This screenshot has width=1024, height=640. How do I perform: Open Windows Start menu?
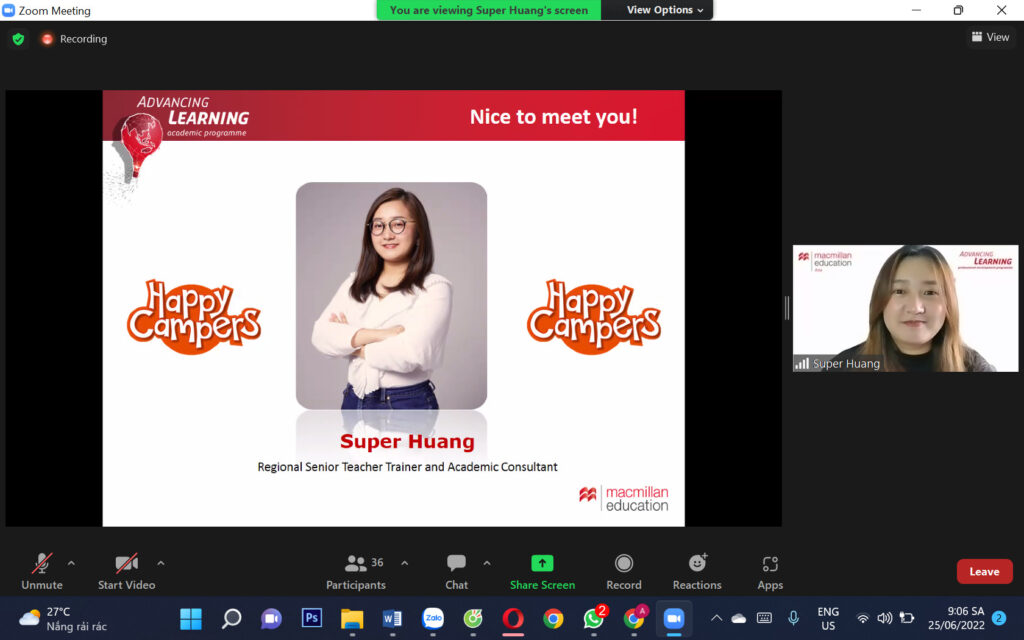(190, 618)
